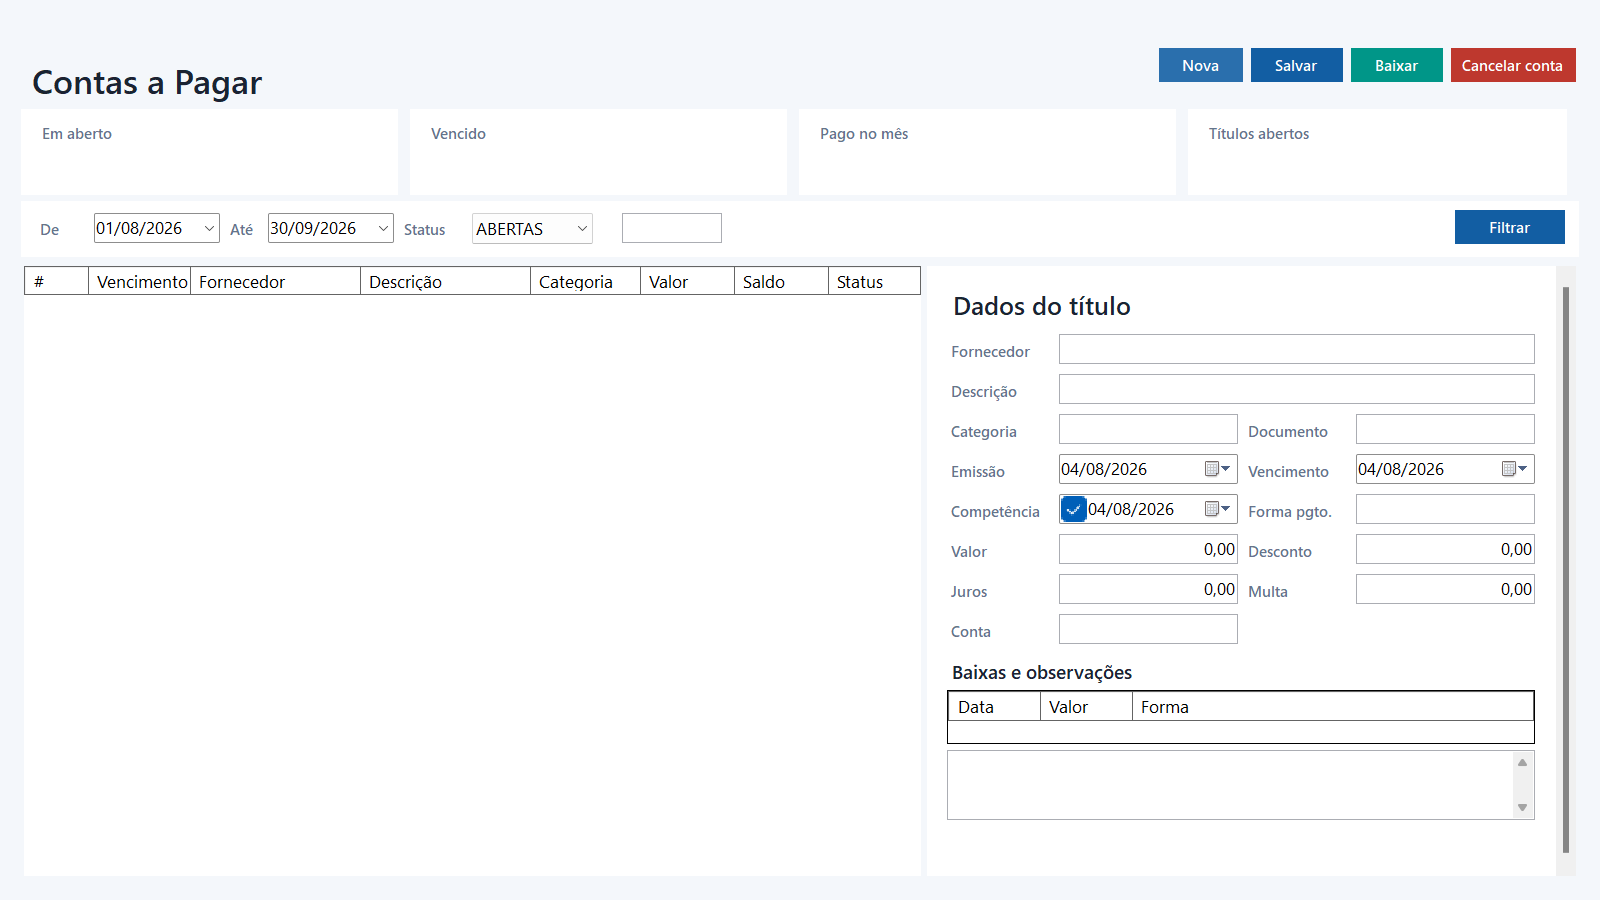The width and height of the screenshot is (1600, 900).
Task: Click the green Baixar button
Action: pyautogui.click(x=1396, y=65)
